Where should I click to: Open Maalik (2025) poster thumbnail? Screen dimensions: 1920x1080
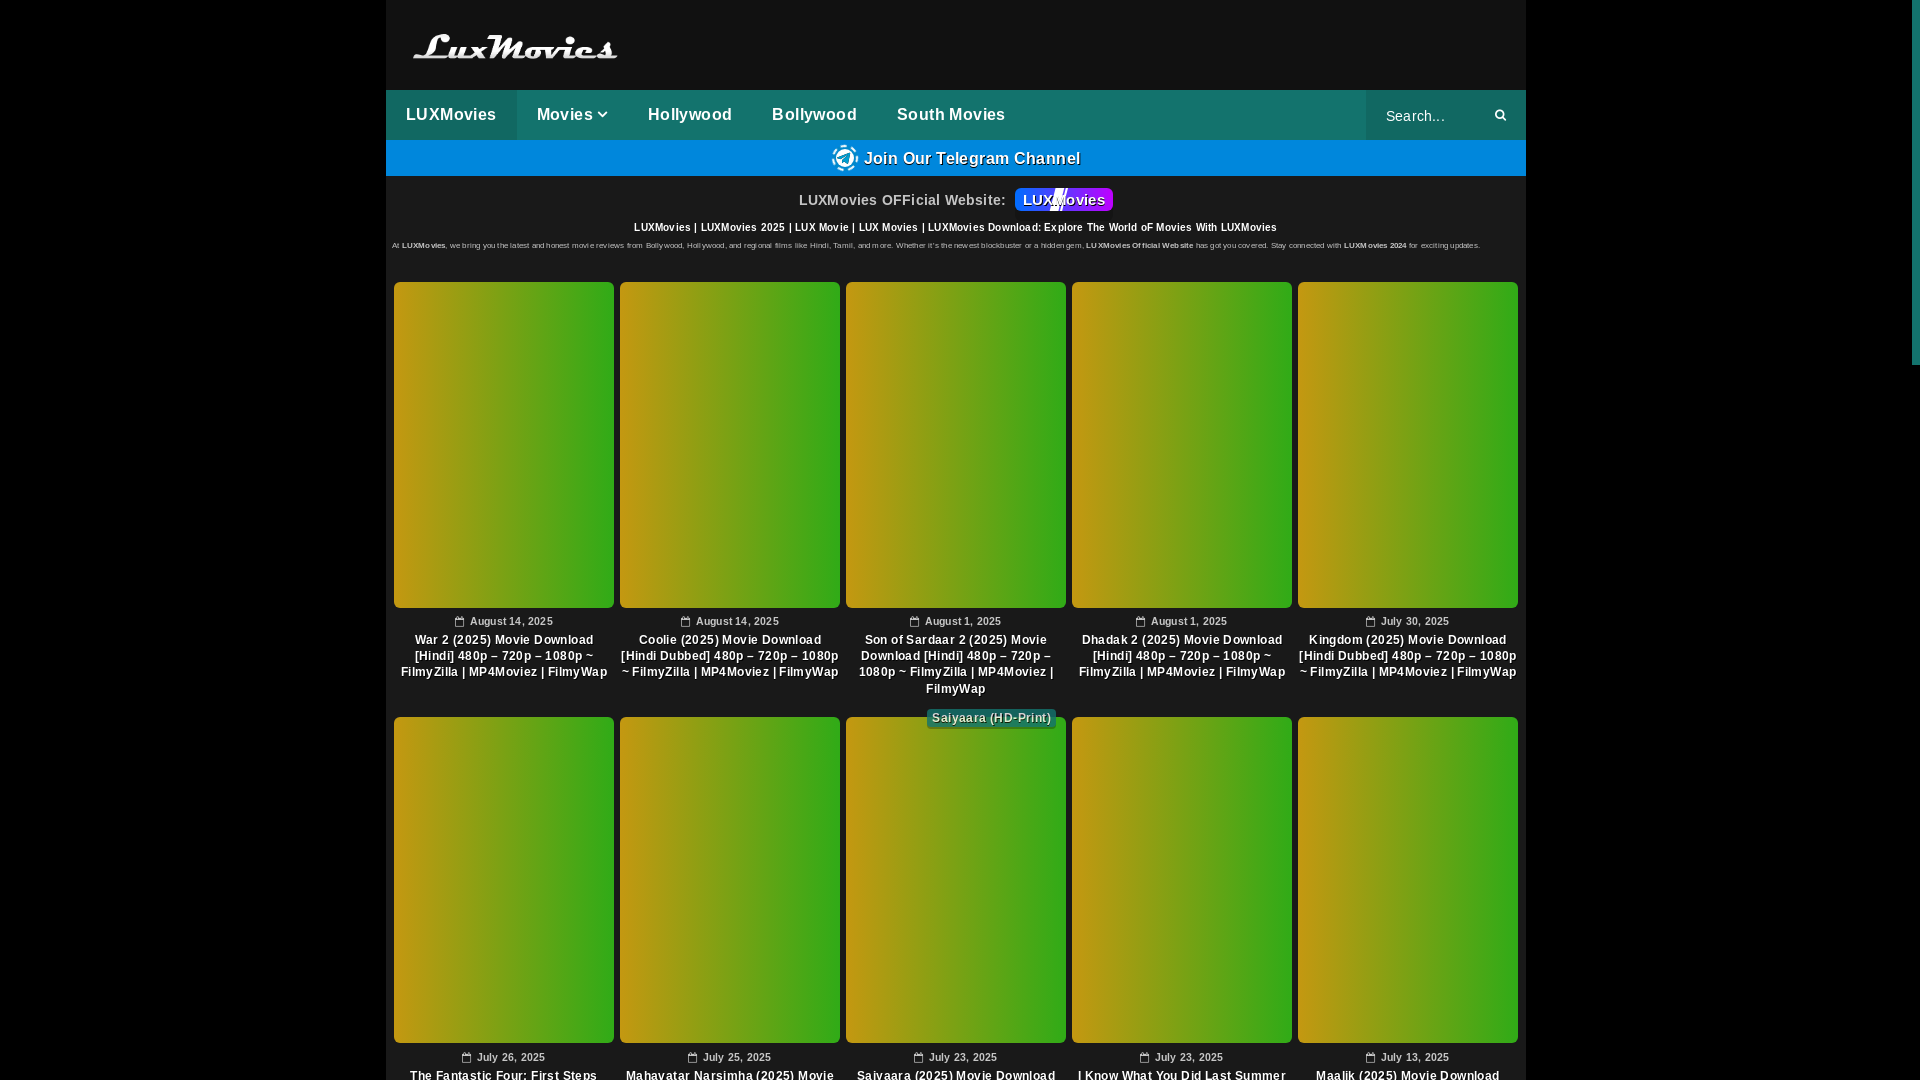coord(1408,880)
